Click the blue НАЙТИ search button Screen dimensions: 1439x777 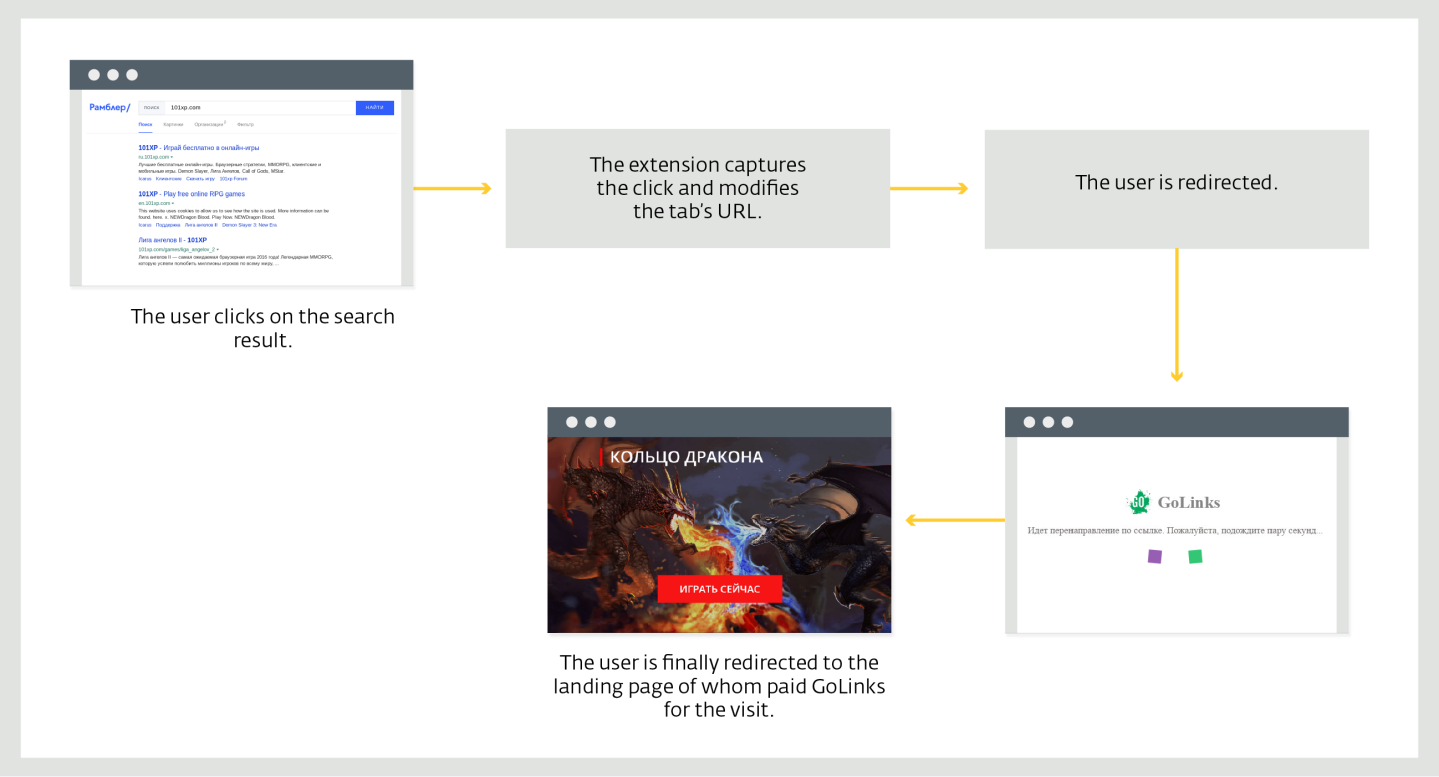pos(375,107)
